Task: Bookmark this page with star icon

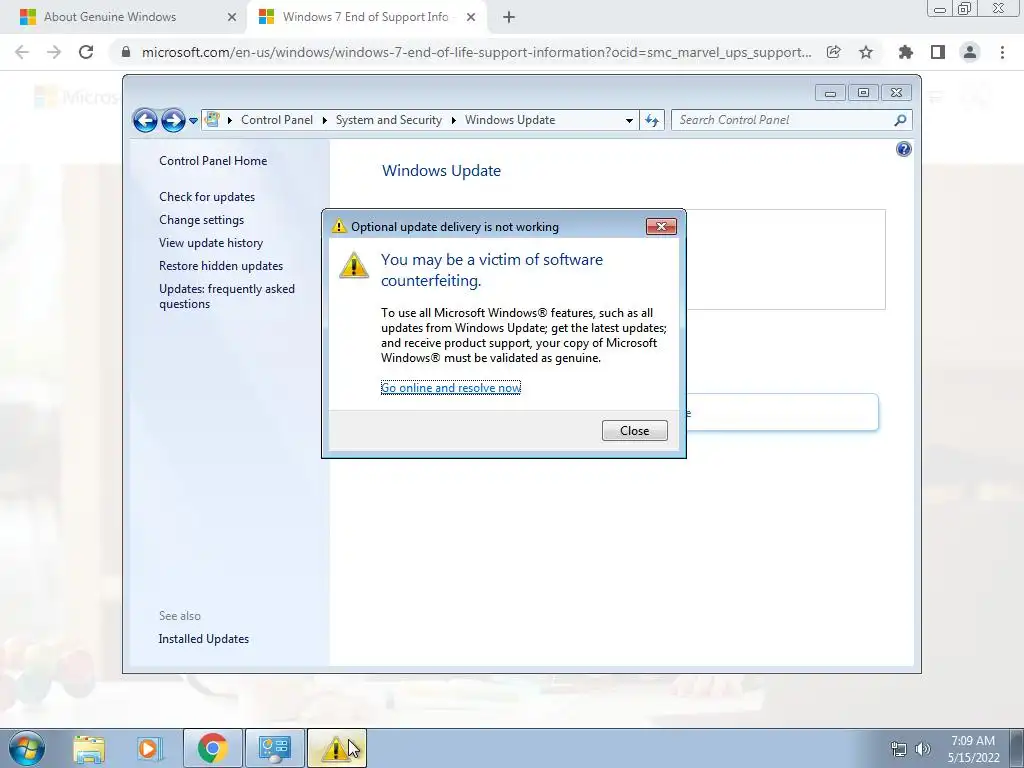Action: point(866,52)
